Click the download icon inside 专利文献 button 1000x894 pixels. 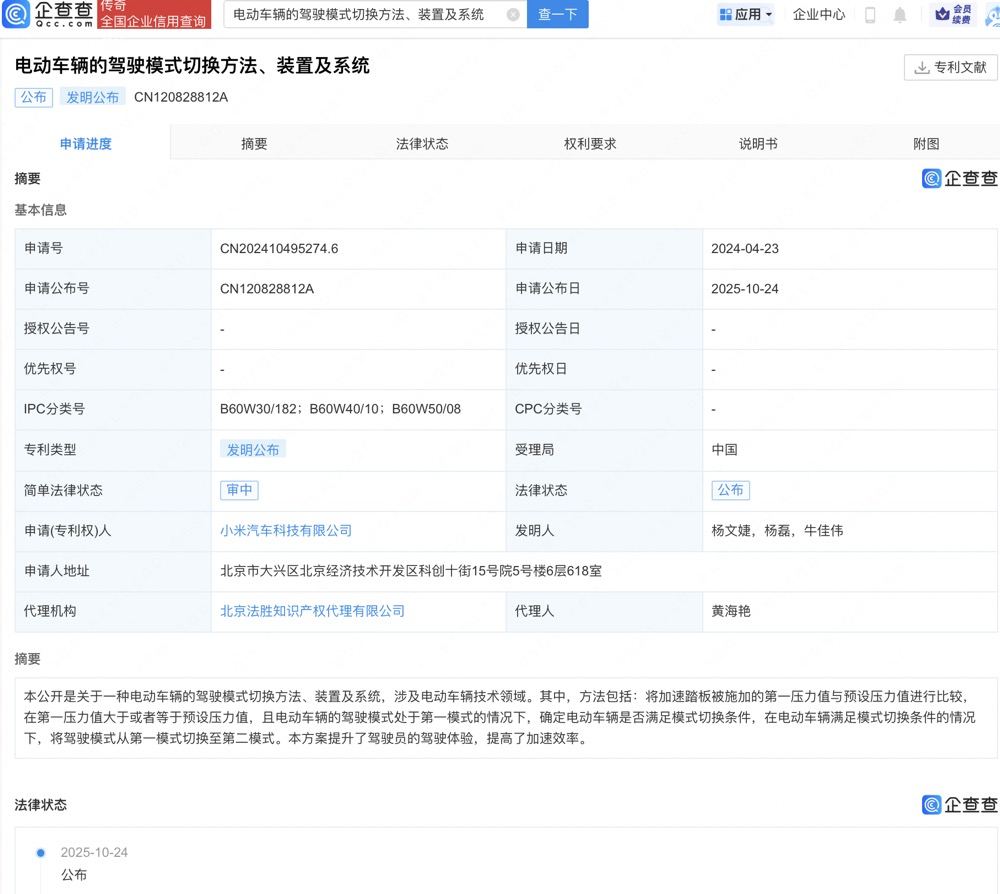point(920,68)
